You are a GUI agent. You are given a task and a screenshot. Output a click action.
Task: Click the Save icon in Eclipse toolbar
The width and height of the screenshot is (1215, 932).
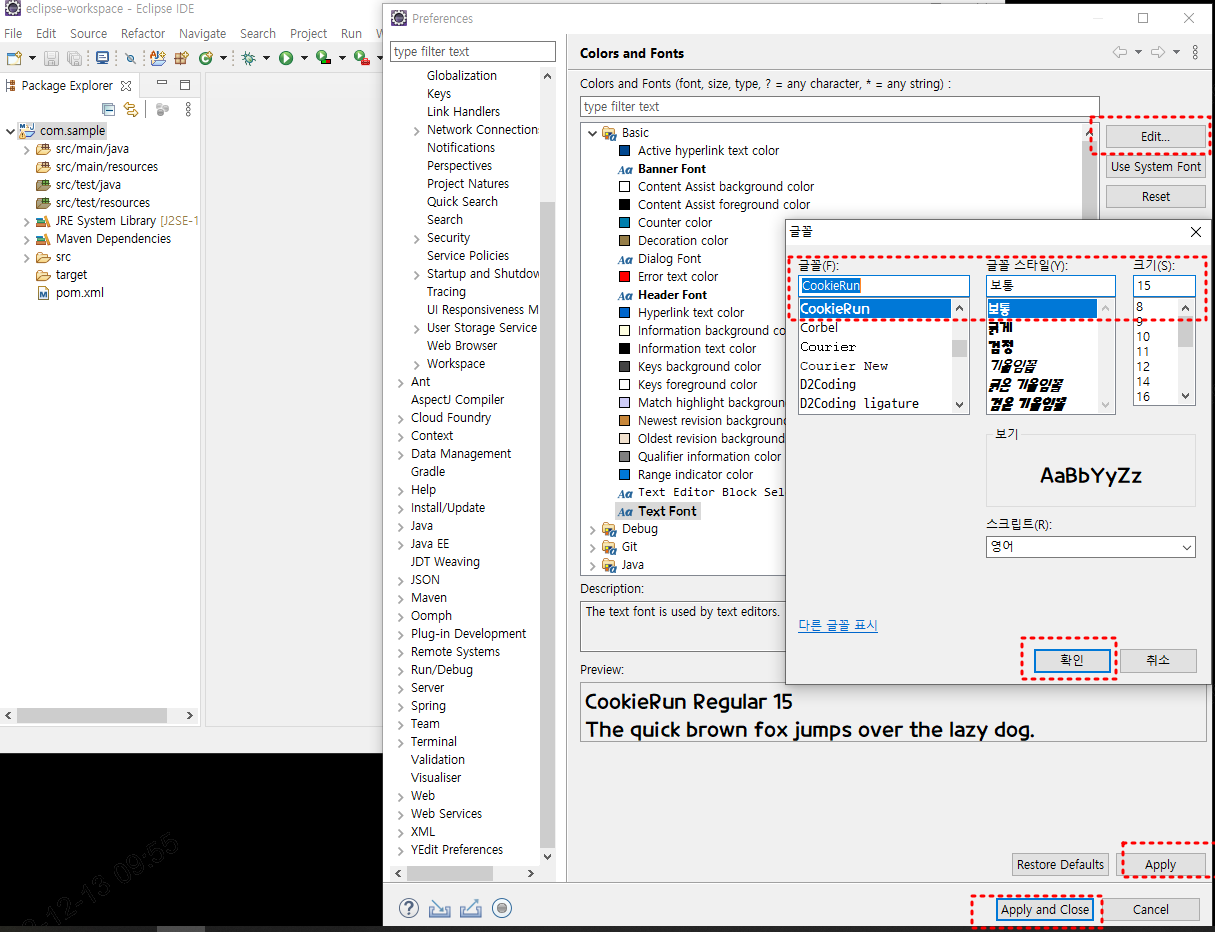51,58
